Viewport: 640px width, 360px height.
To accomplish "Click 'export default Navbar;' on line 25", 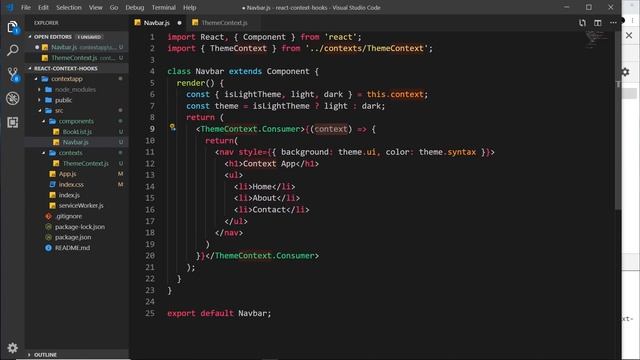I will pyautogui.click(x=219, y=313).
